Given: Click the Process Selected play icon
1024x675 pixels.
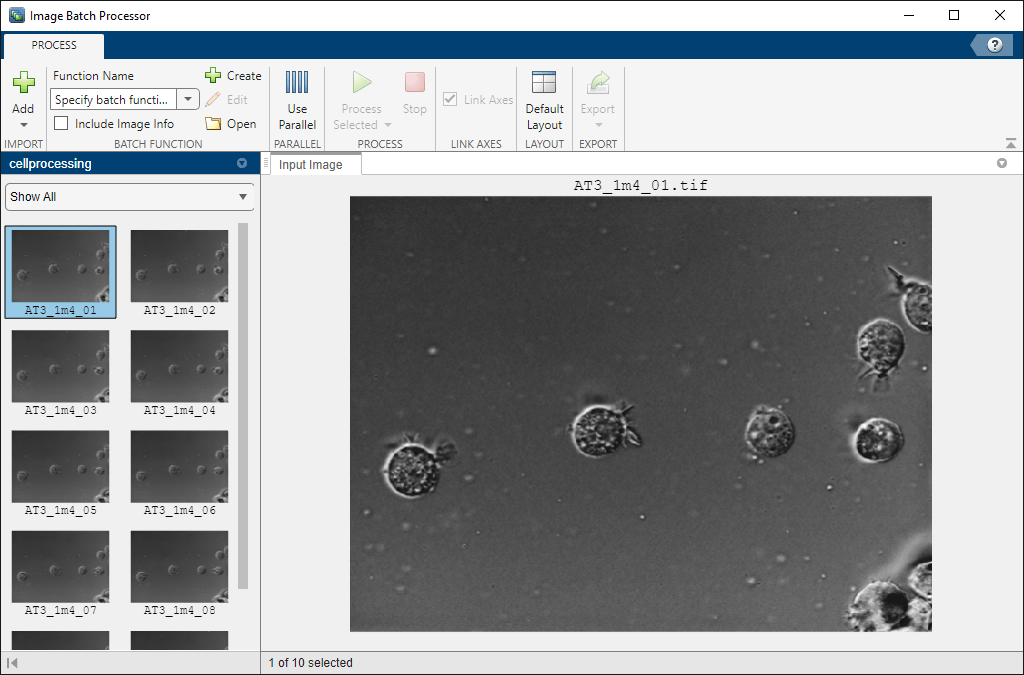Looking at the screenshot, I should pos(361,83).
